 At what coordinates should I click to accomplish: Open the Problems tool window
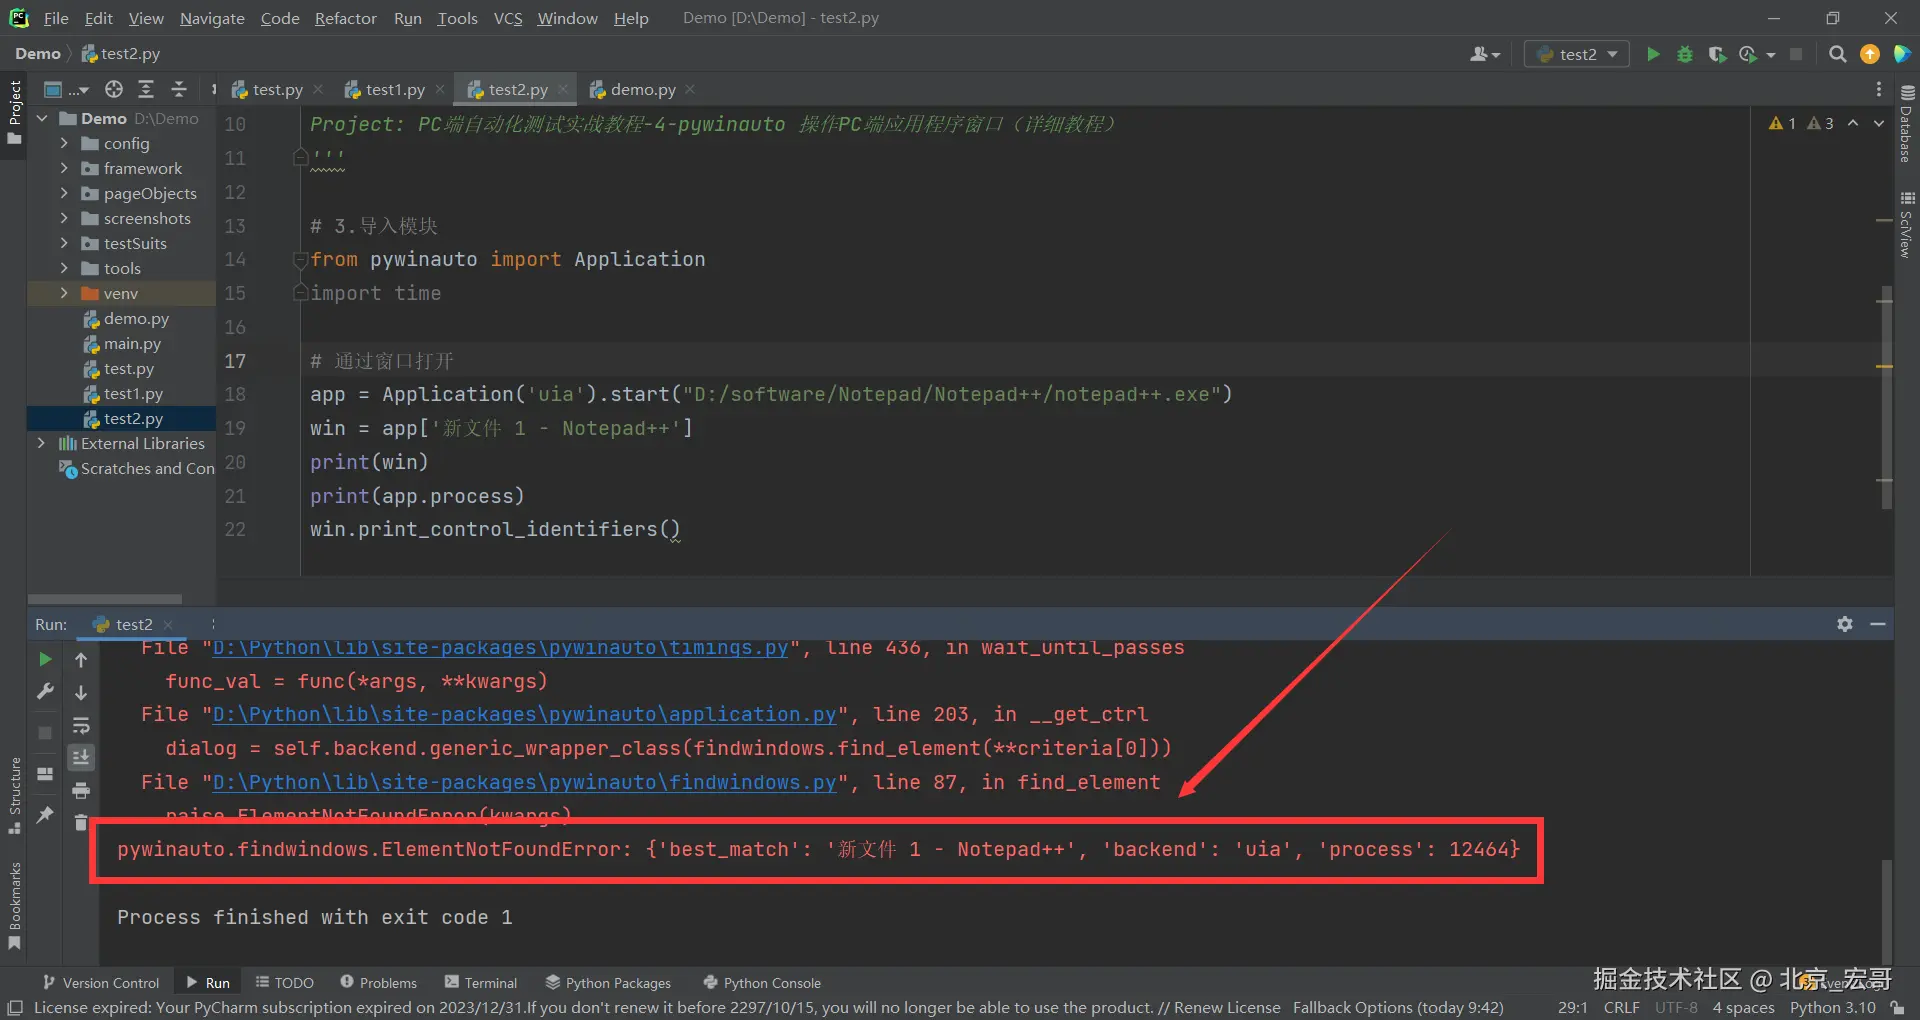pyautogui.click(x=378, y=983)
